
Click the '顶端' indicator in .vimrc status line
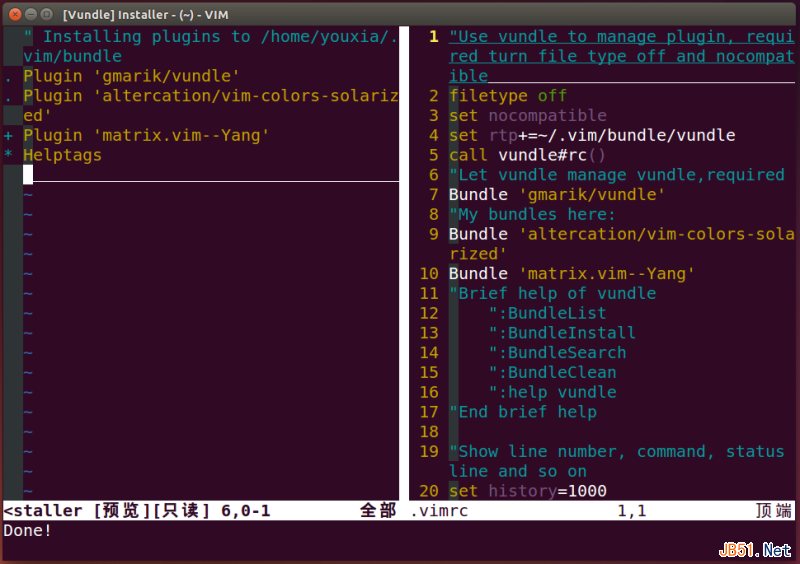coord(773,511)
